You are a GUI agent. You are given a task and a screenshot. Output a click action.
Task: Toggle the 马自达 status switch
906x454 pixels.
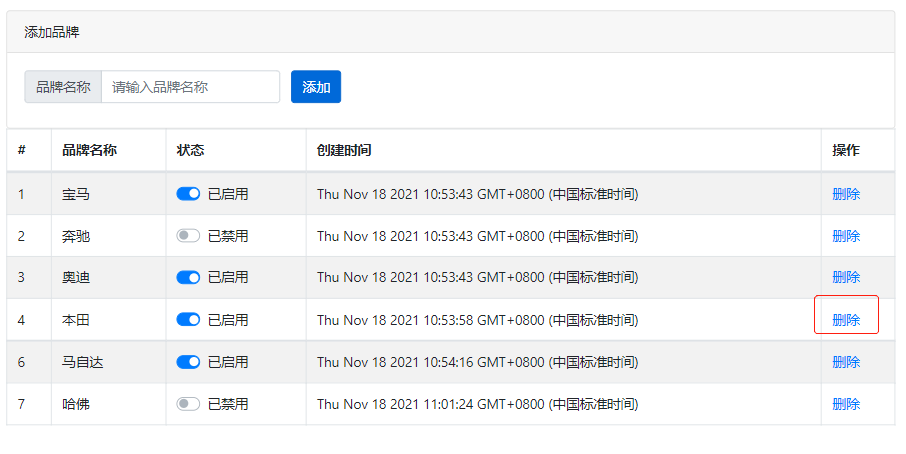pos(188,362)
